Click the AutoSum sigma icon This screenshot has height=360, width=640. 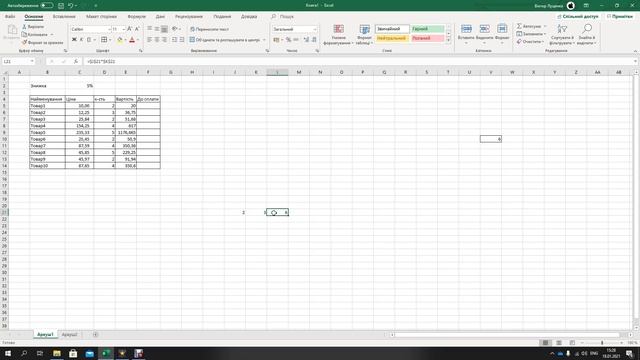tap(519, 26)
